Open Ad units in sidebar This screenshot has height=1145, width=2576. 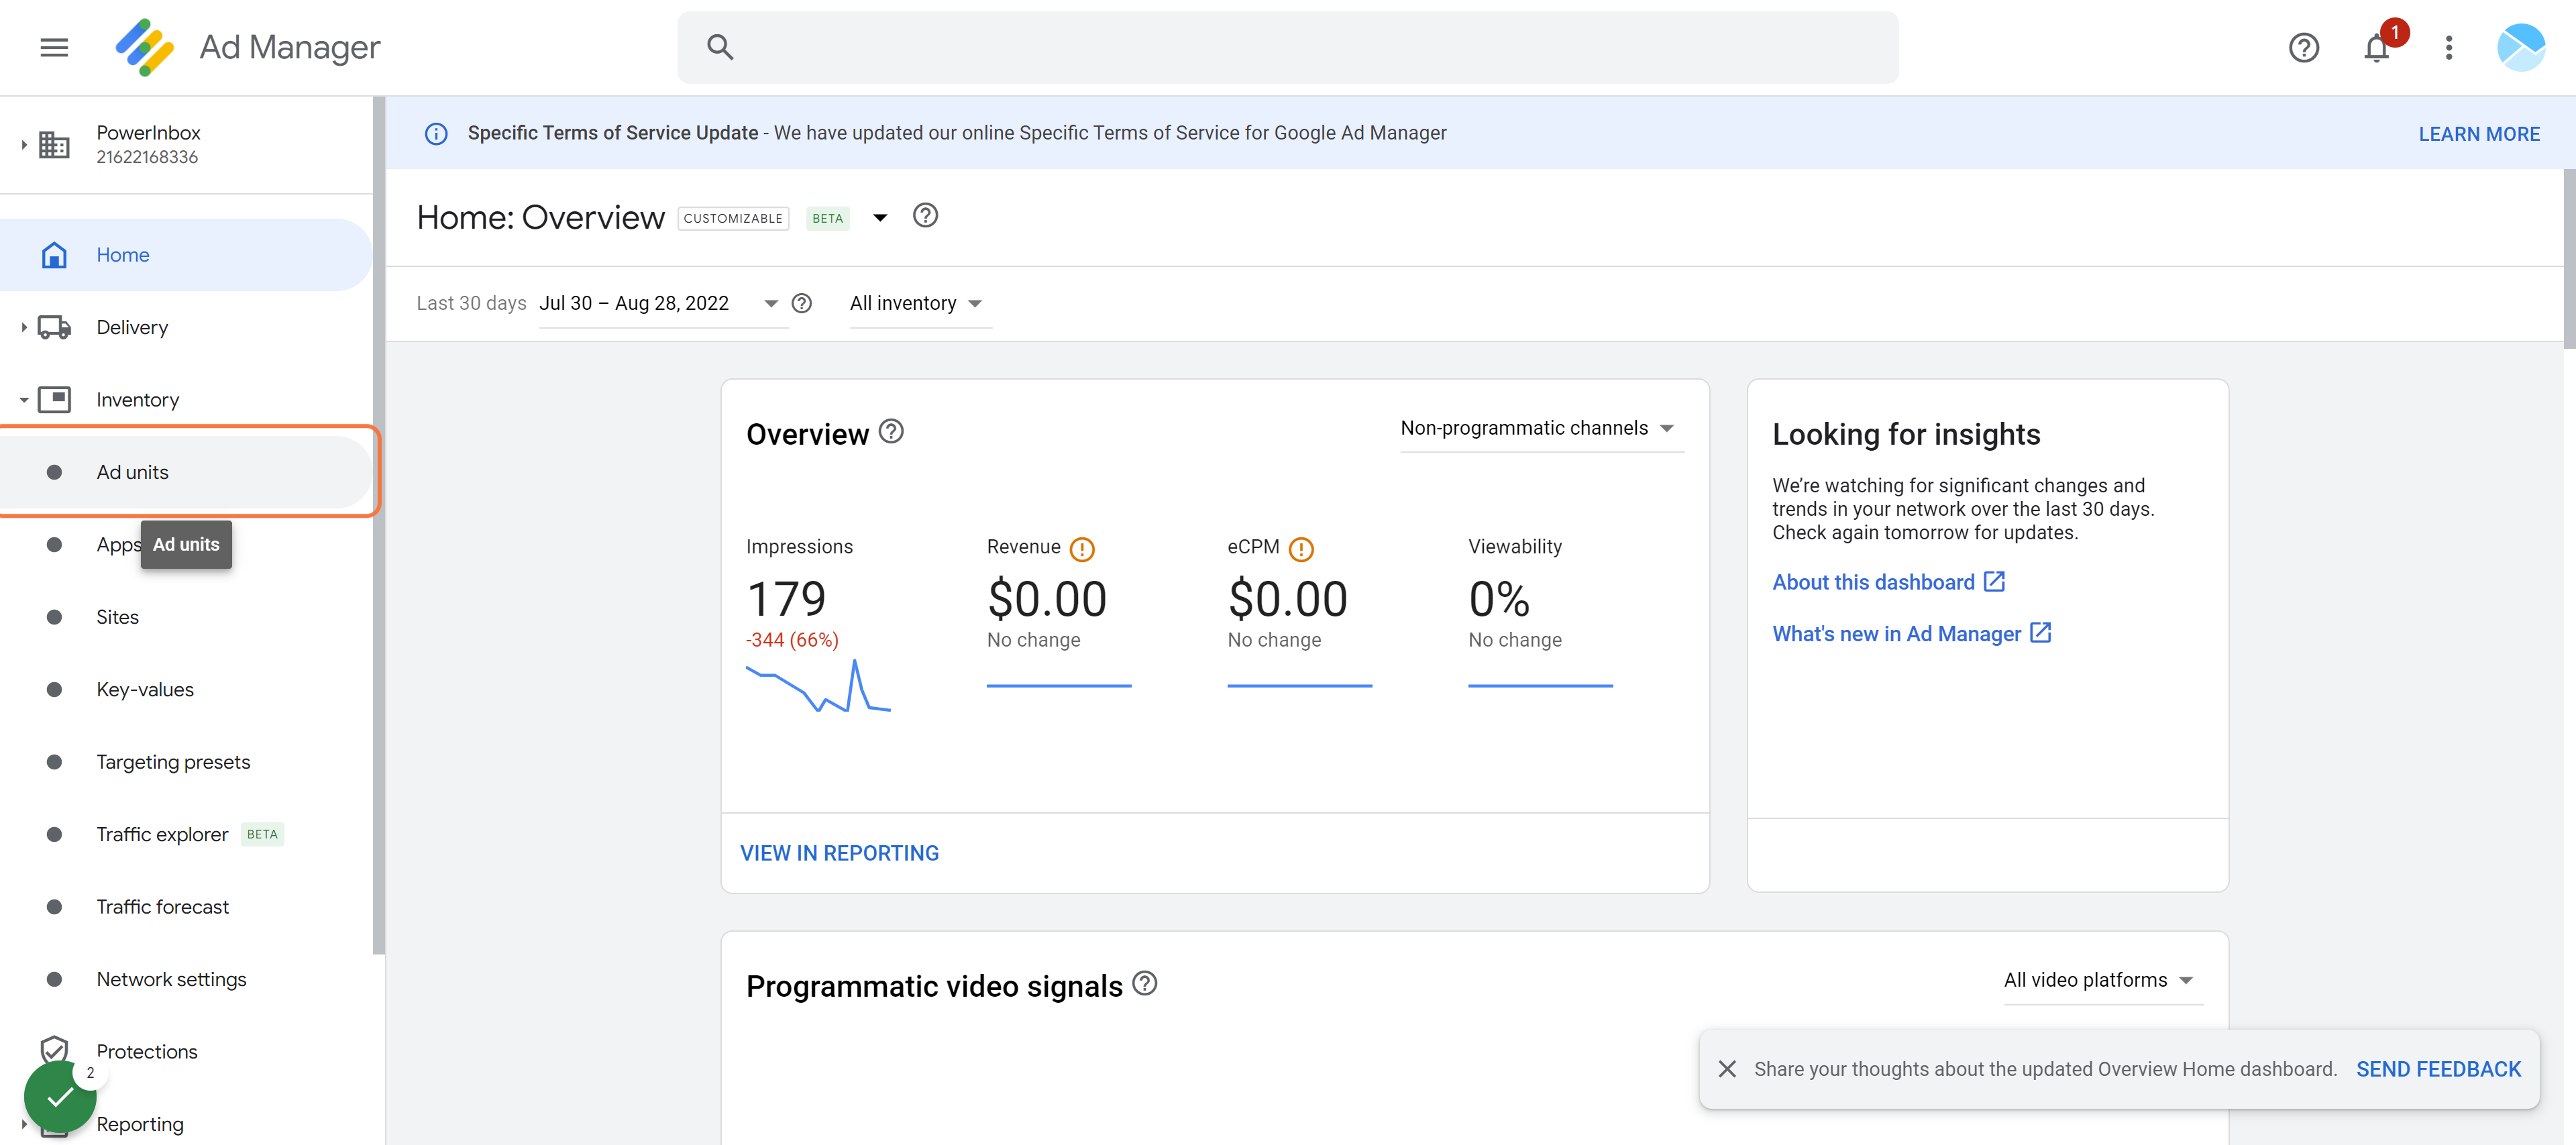pyautogui.click(x=186, y=472)
